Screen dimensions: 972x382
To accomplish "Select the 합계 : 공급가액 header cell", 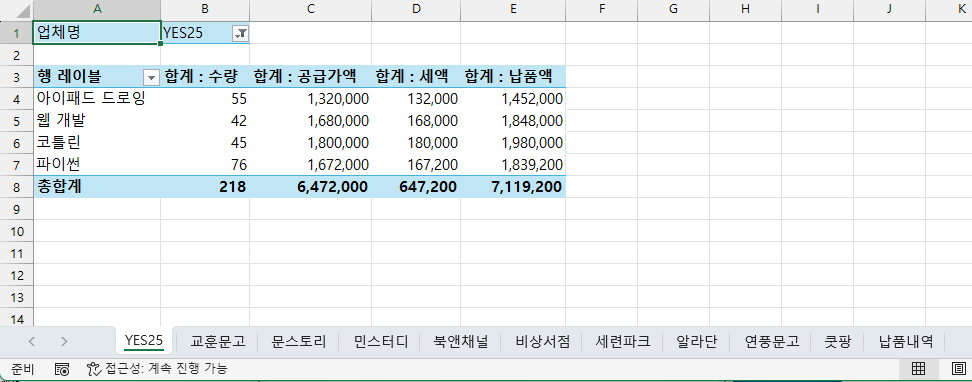I will pos(311,77).
